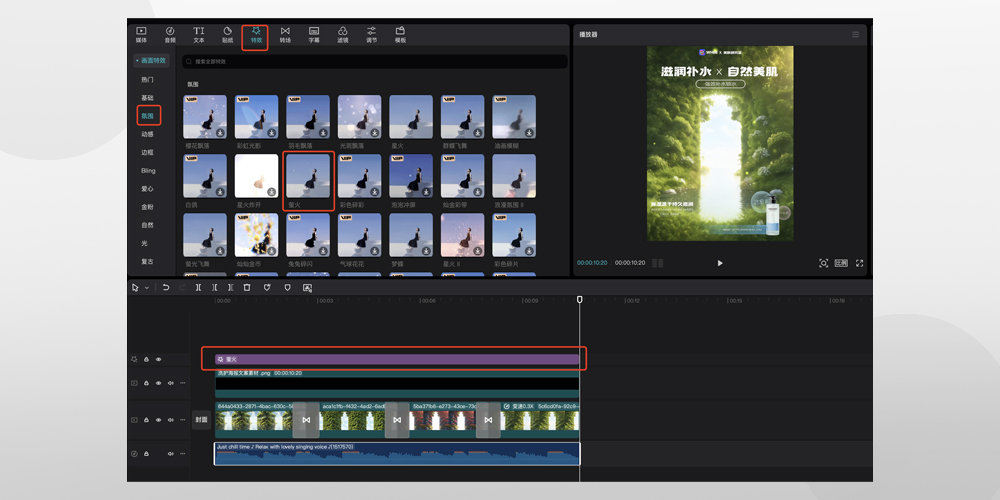Open the 调节 adjustment tab
Screen dimensions: 1000x500
[x=371, y=34]
